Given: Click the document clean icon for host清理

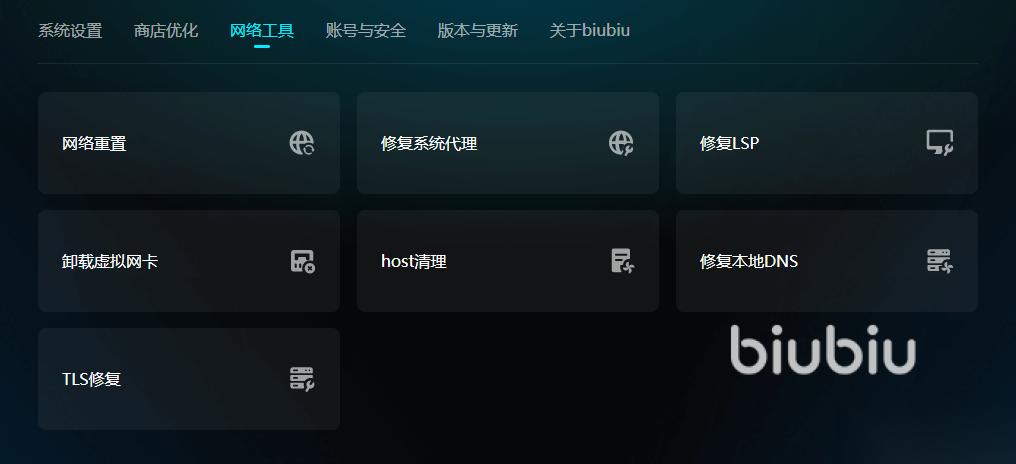Looking at the screenshot, I should [622, 261].
